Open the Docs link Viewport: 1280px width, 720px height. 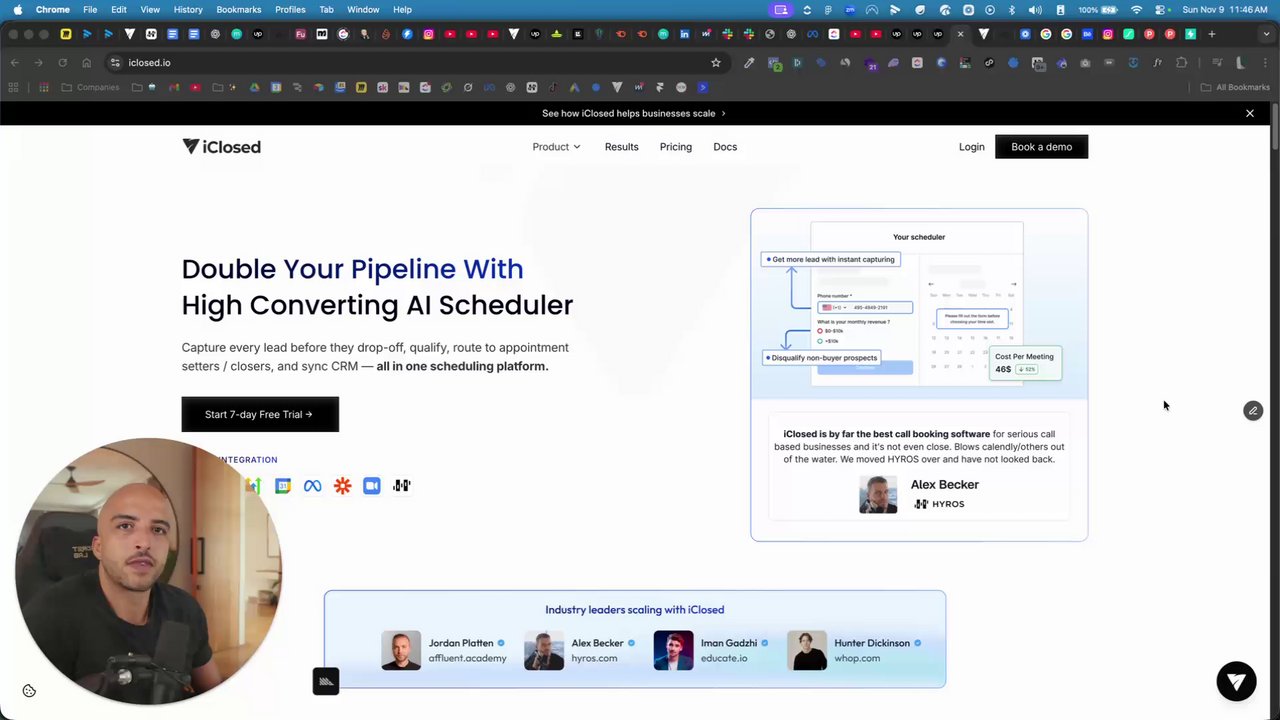[x=725, y=147]
